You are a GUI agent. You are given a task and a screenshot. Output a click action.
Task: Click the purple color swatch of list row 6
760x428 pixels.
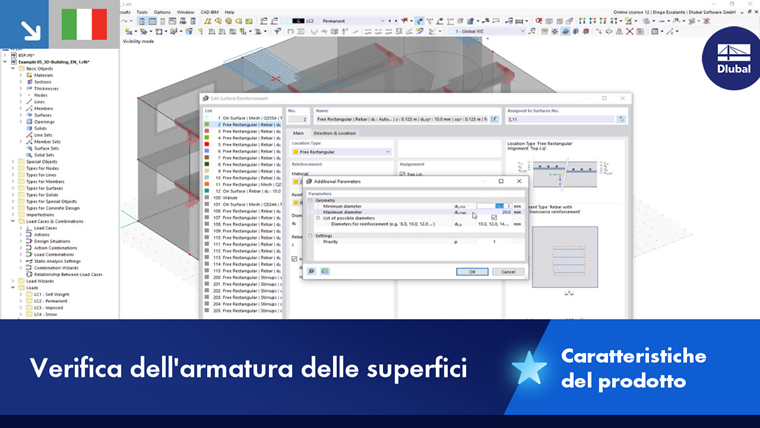207,151
